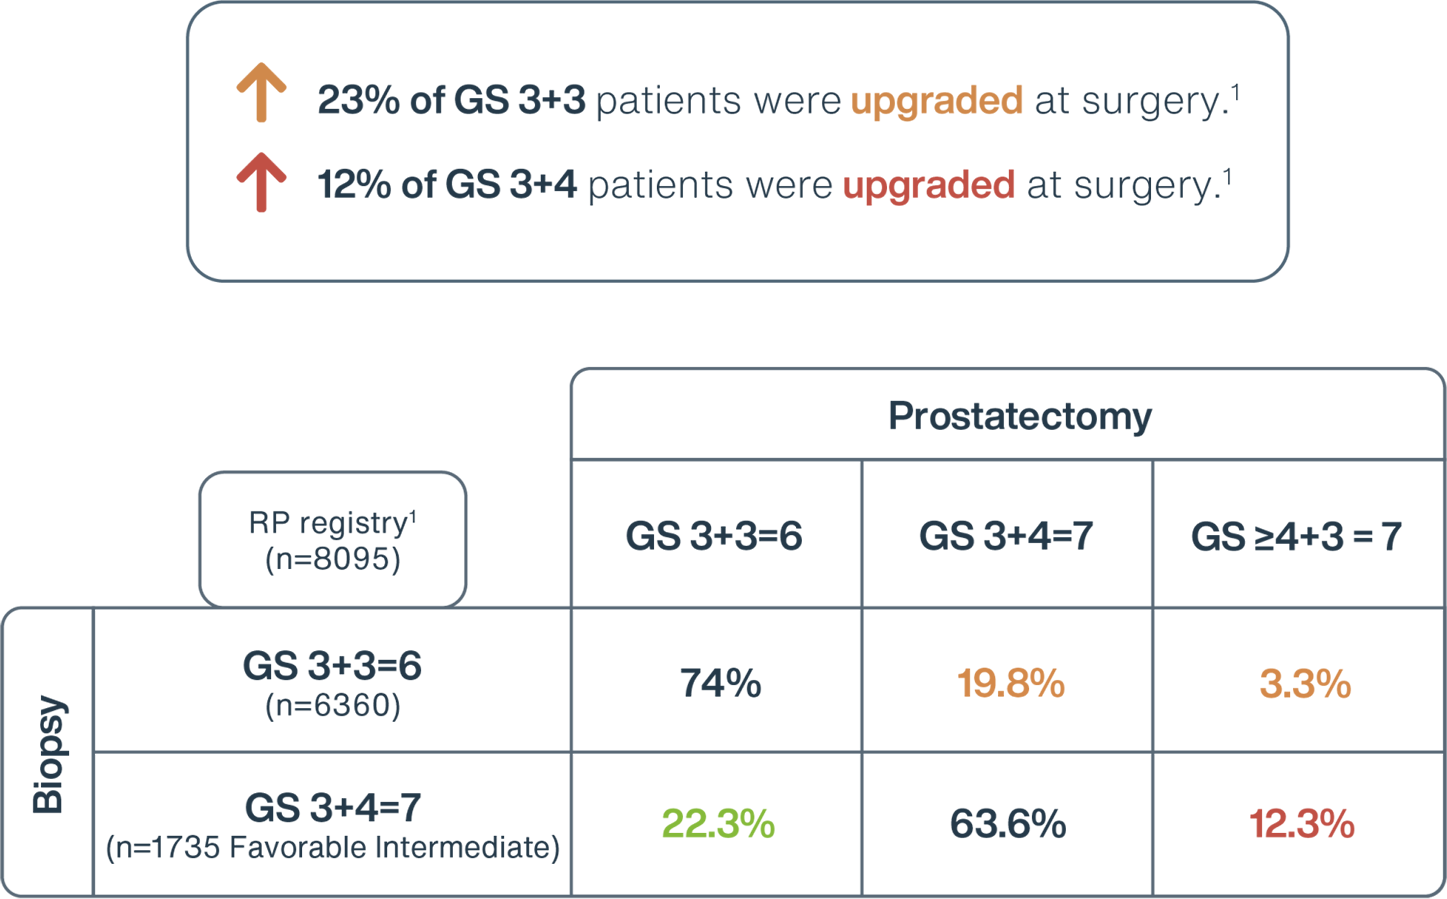Screen dimensions: 1447x899
Task: Click the 63.6% table cell
Action: click(x=1008, y=824)
